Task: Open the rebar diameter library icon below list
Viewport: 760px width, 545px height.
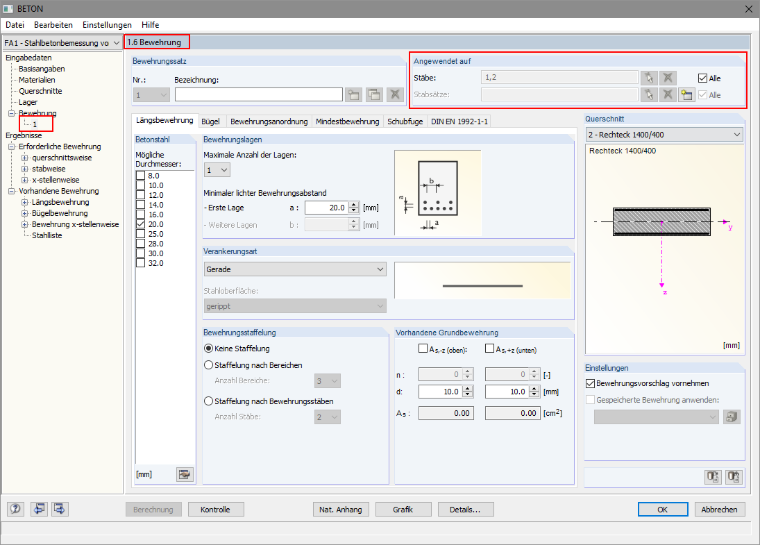Action: click(185, 474)
